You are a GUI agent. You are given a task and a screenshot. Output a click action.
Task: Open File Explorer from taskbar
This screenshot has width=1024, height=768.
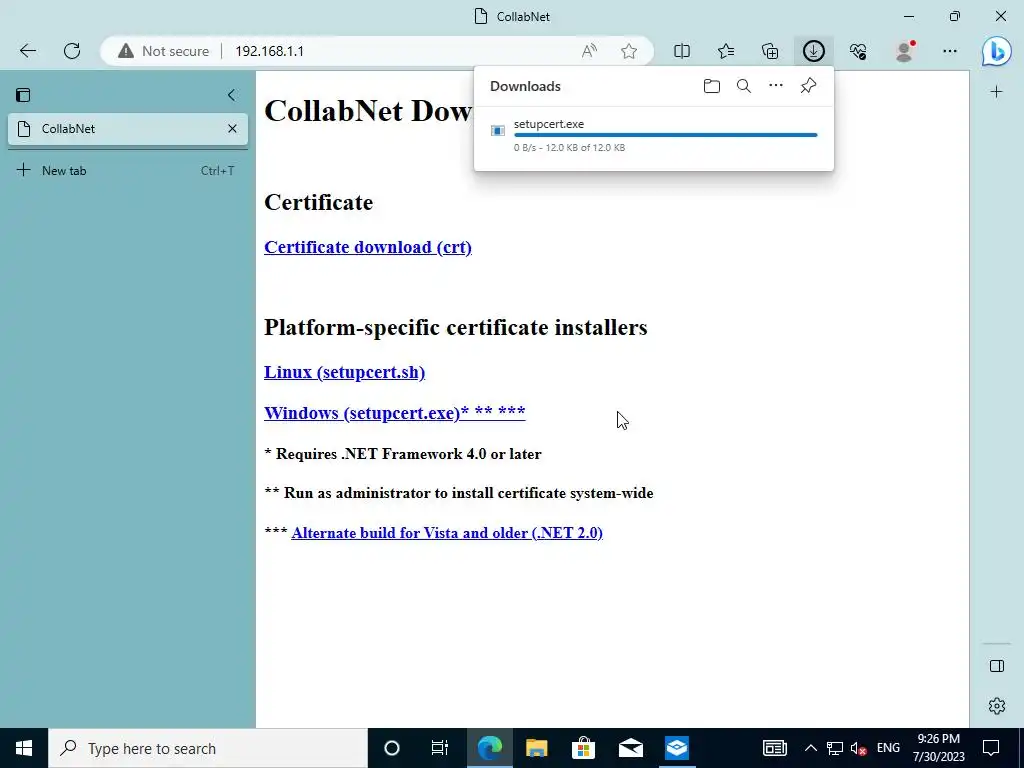[x=536, y=748]
